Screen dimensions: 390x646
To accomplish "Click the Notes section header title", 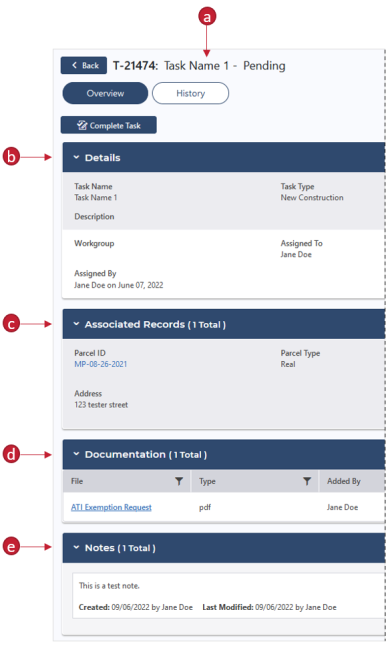I will tap(120, 548).
